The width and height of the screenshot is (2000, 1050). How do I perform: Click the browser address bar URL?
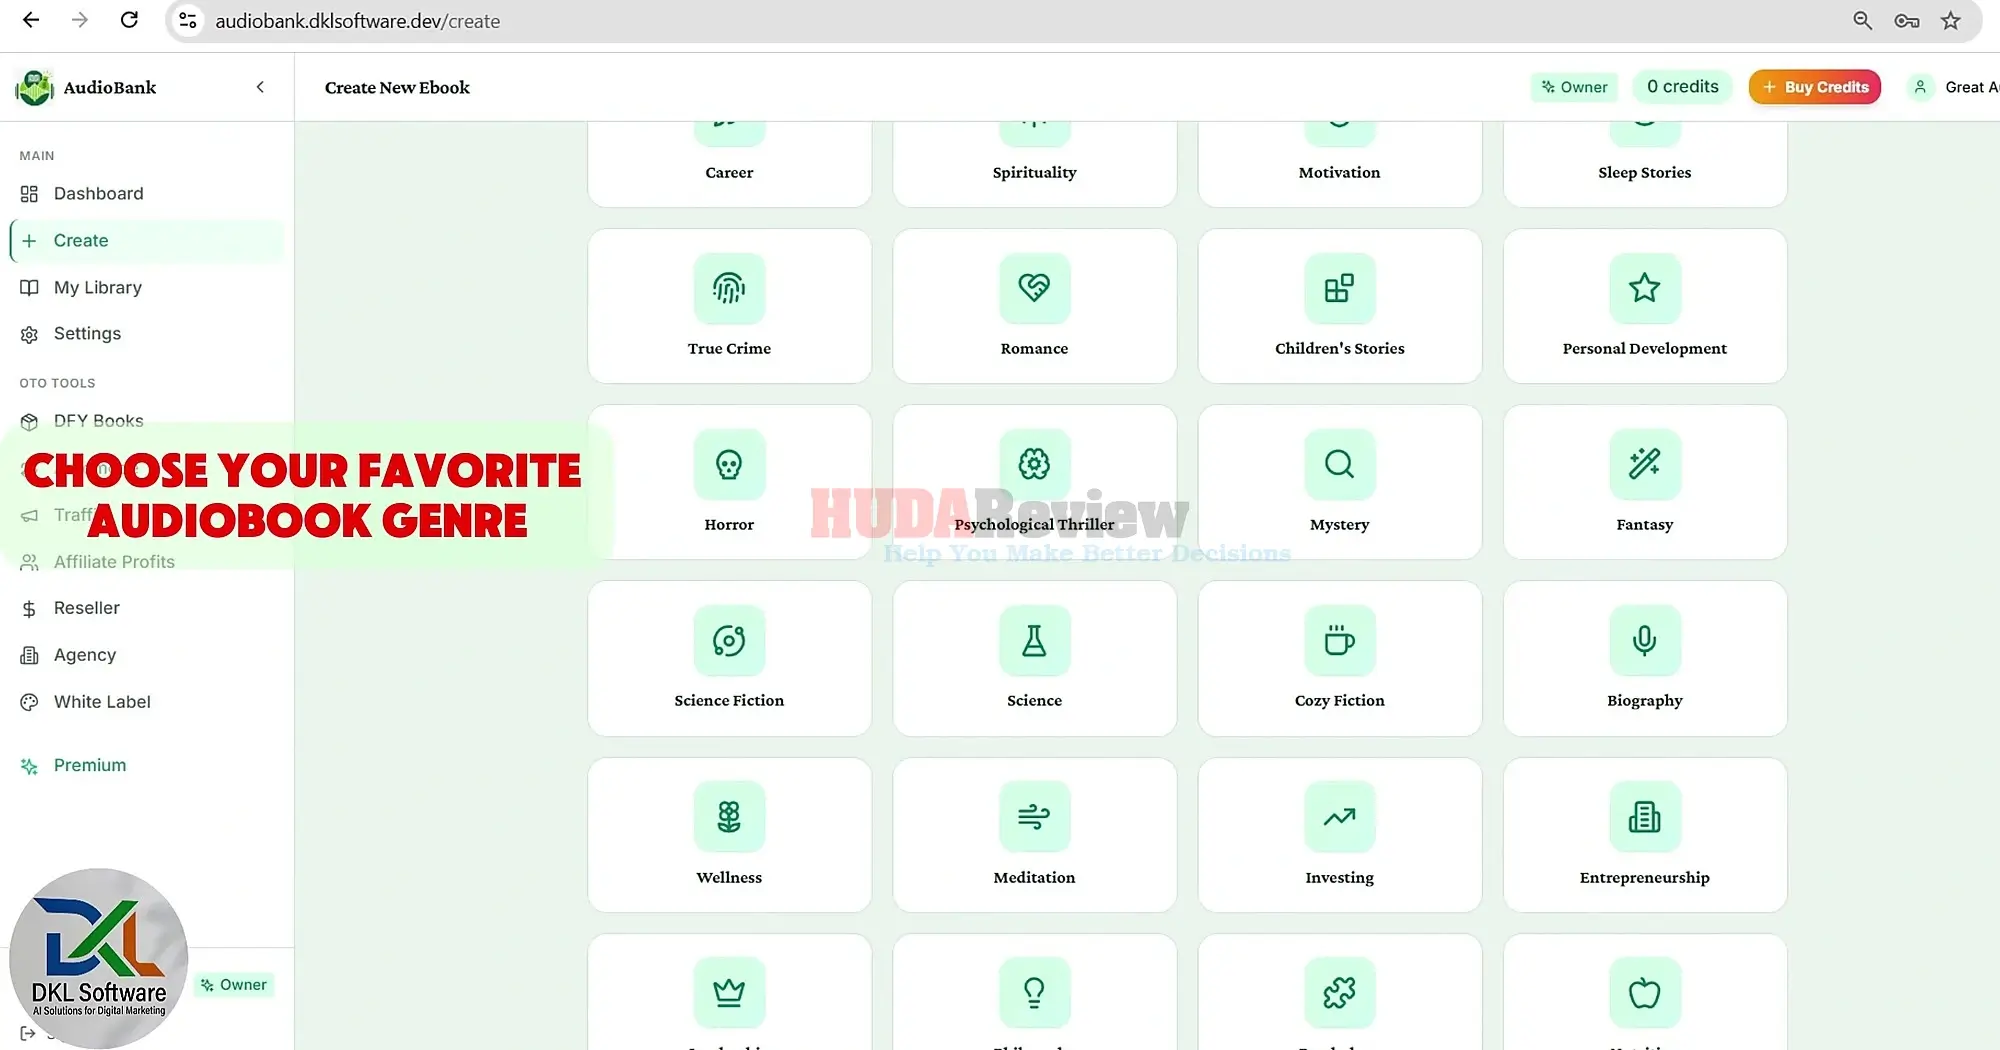[358, 21]
